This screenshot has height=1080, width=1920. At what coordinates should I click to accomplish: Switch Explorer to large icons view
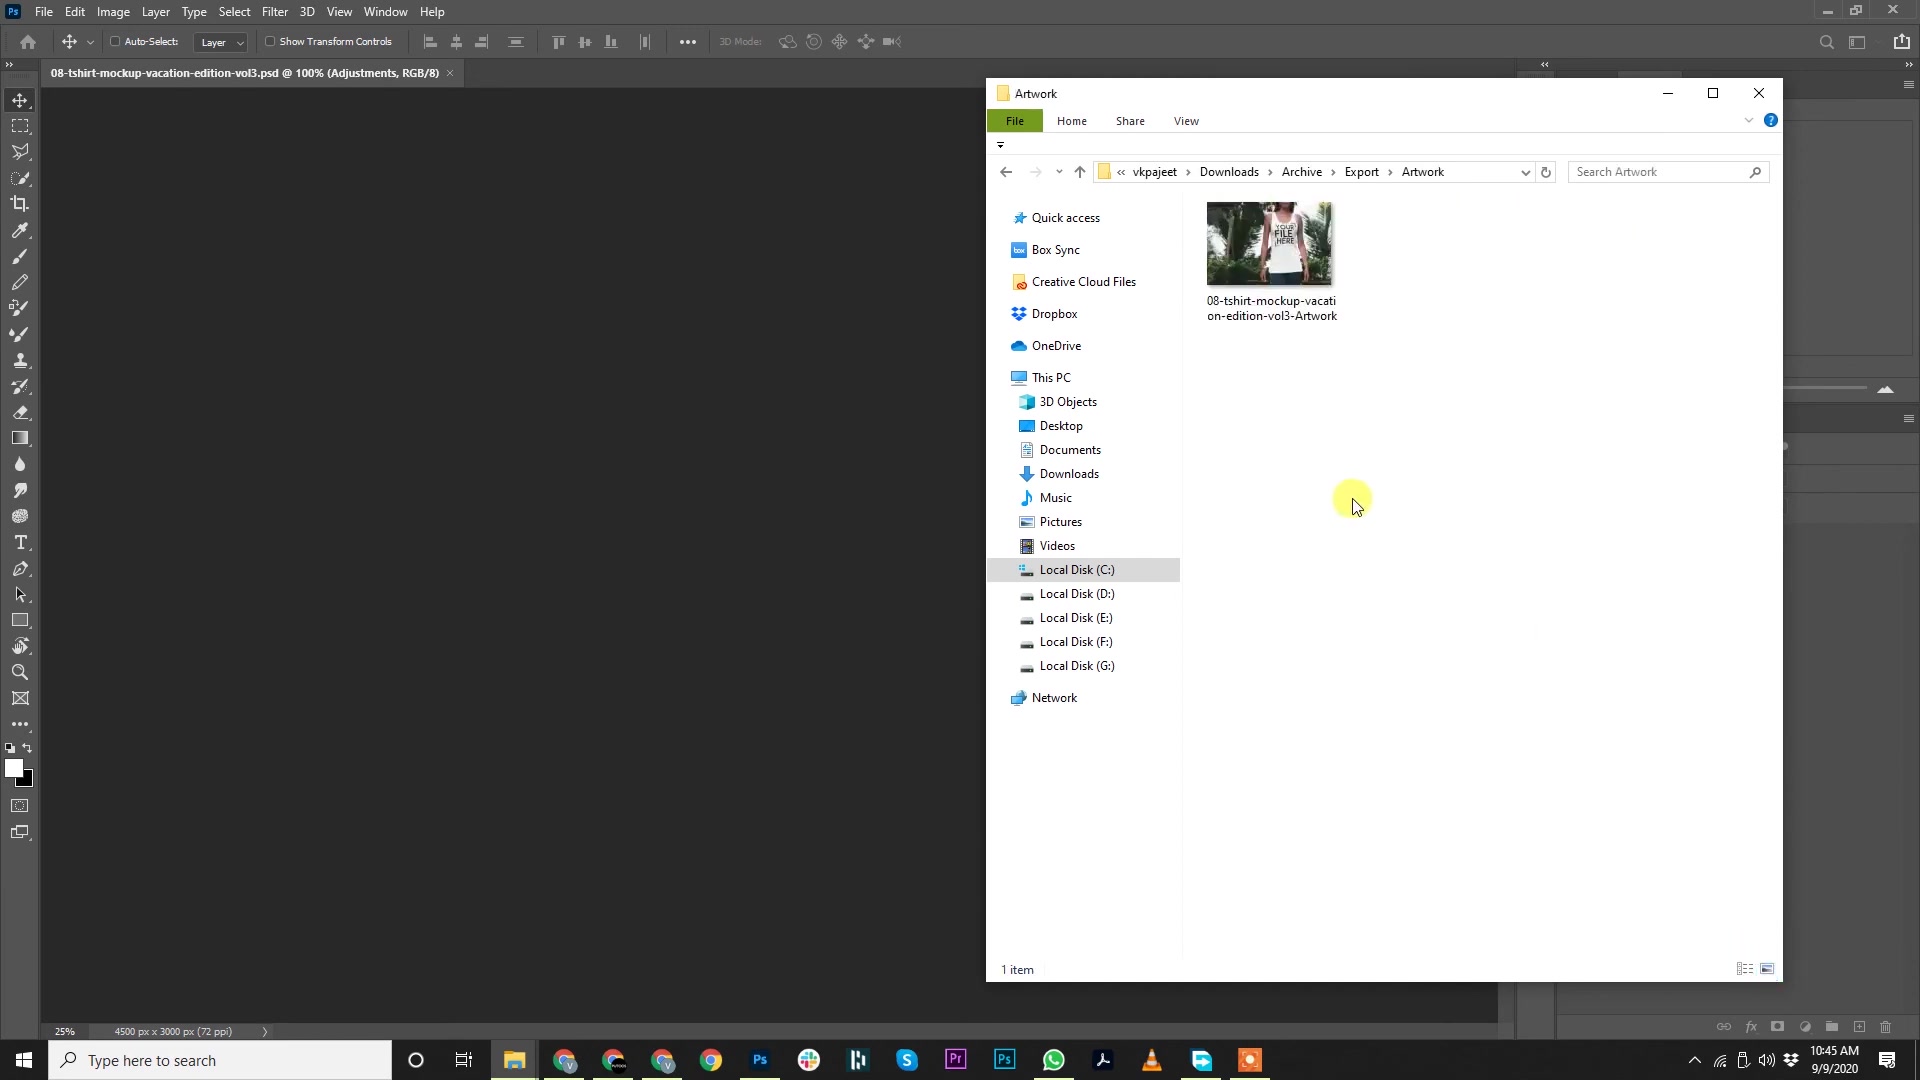pyautogui.click(x=1766, y=969)
